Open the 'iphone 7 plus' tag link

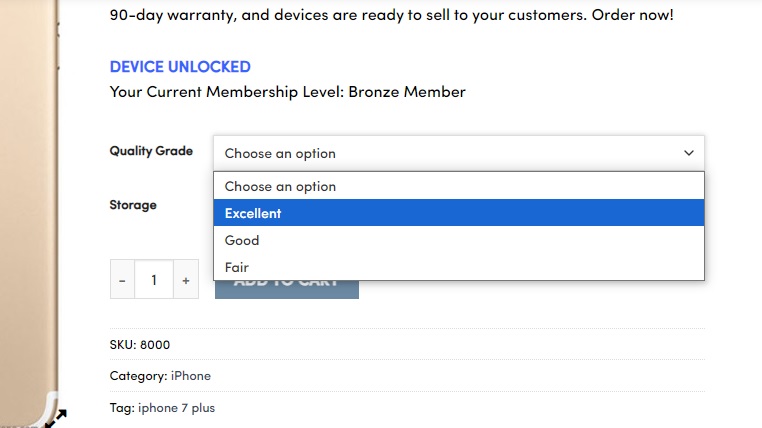pos(176,408)
